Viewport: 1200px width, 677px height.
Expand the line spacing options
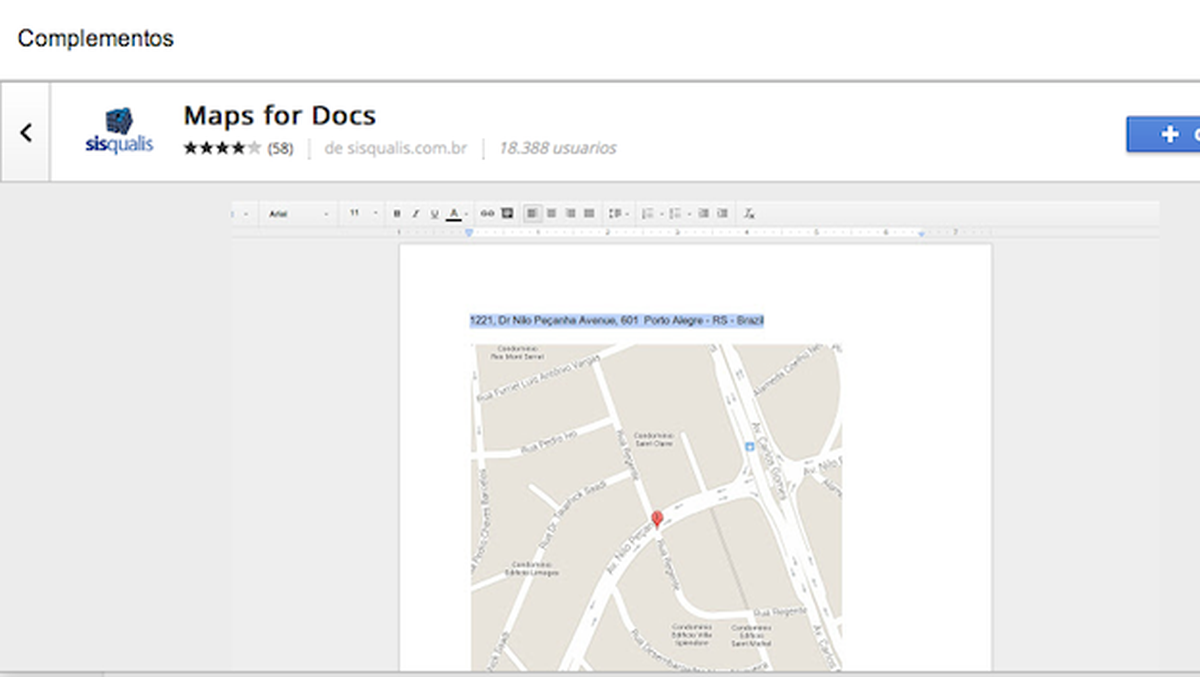click(615, 213)
